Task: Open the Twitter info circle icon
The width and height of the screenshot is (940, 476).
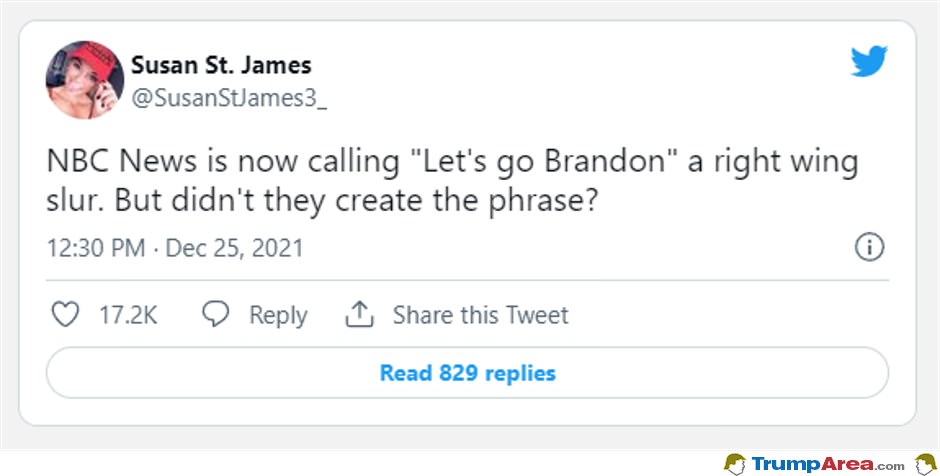Action: pyautogui.click(x=869, y=248)
